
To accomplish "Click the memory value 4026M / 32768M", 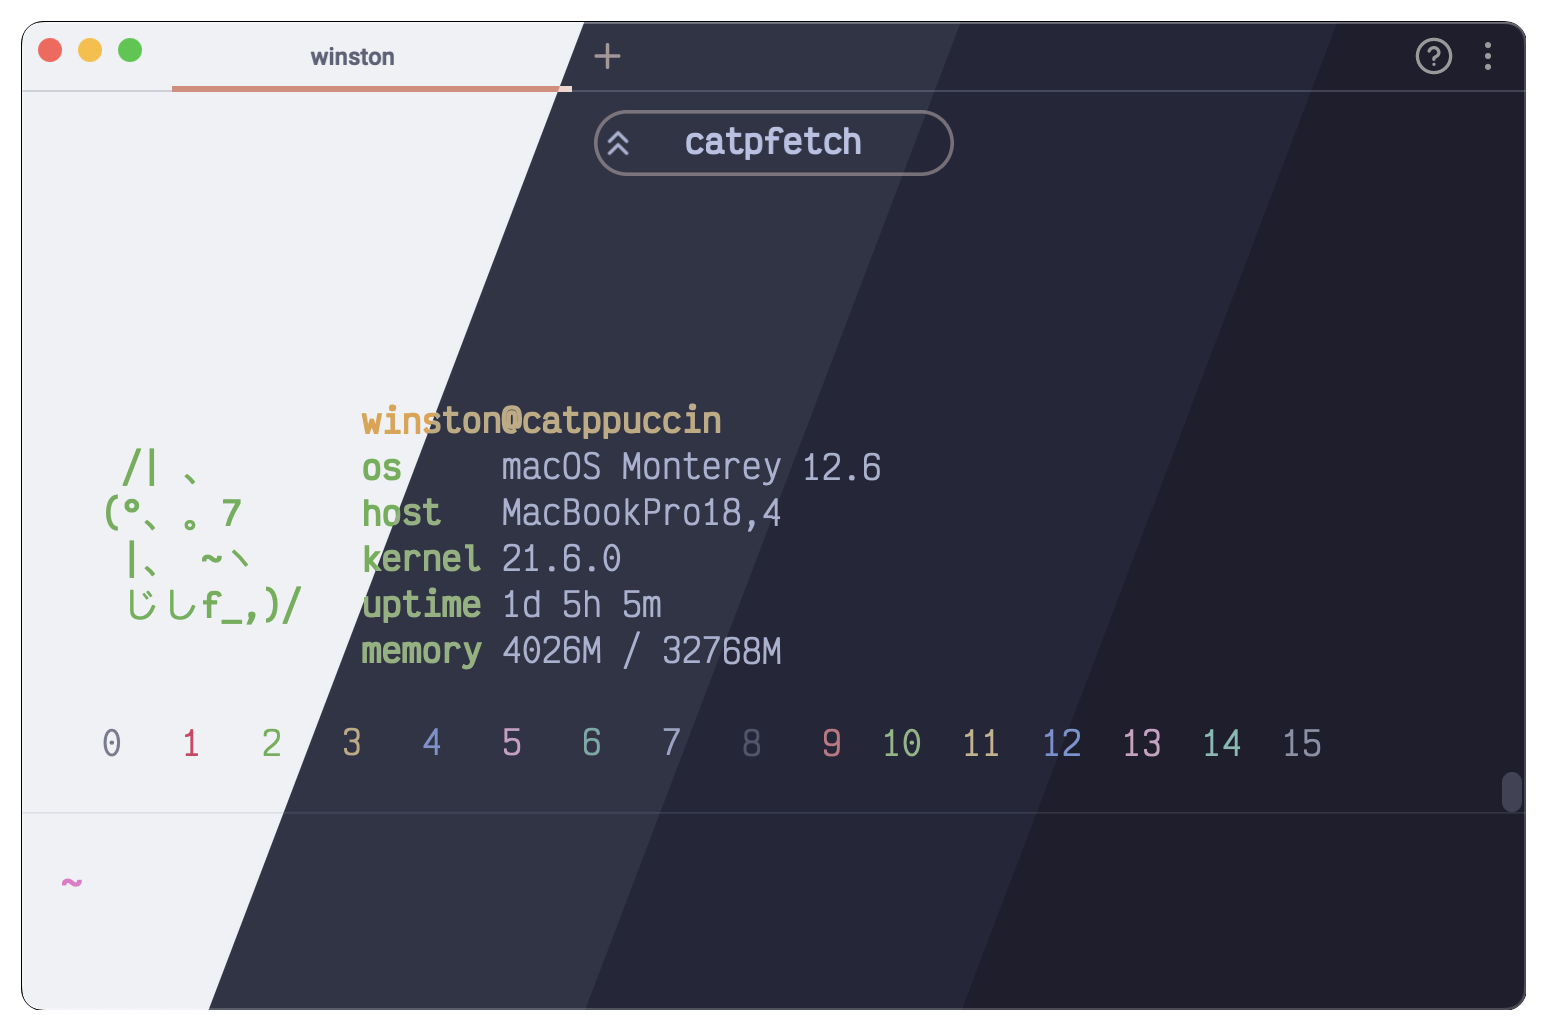I will click(641, 651).
